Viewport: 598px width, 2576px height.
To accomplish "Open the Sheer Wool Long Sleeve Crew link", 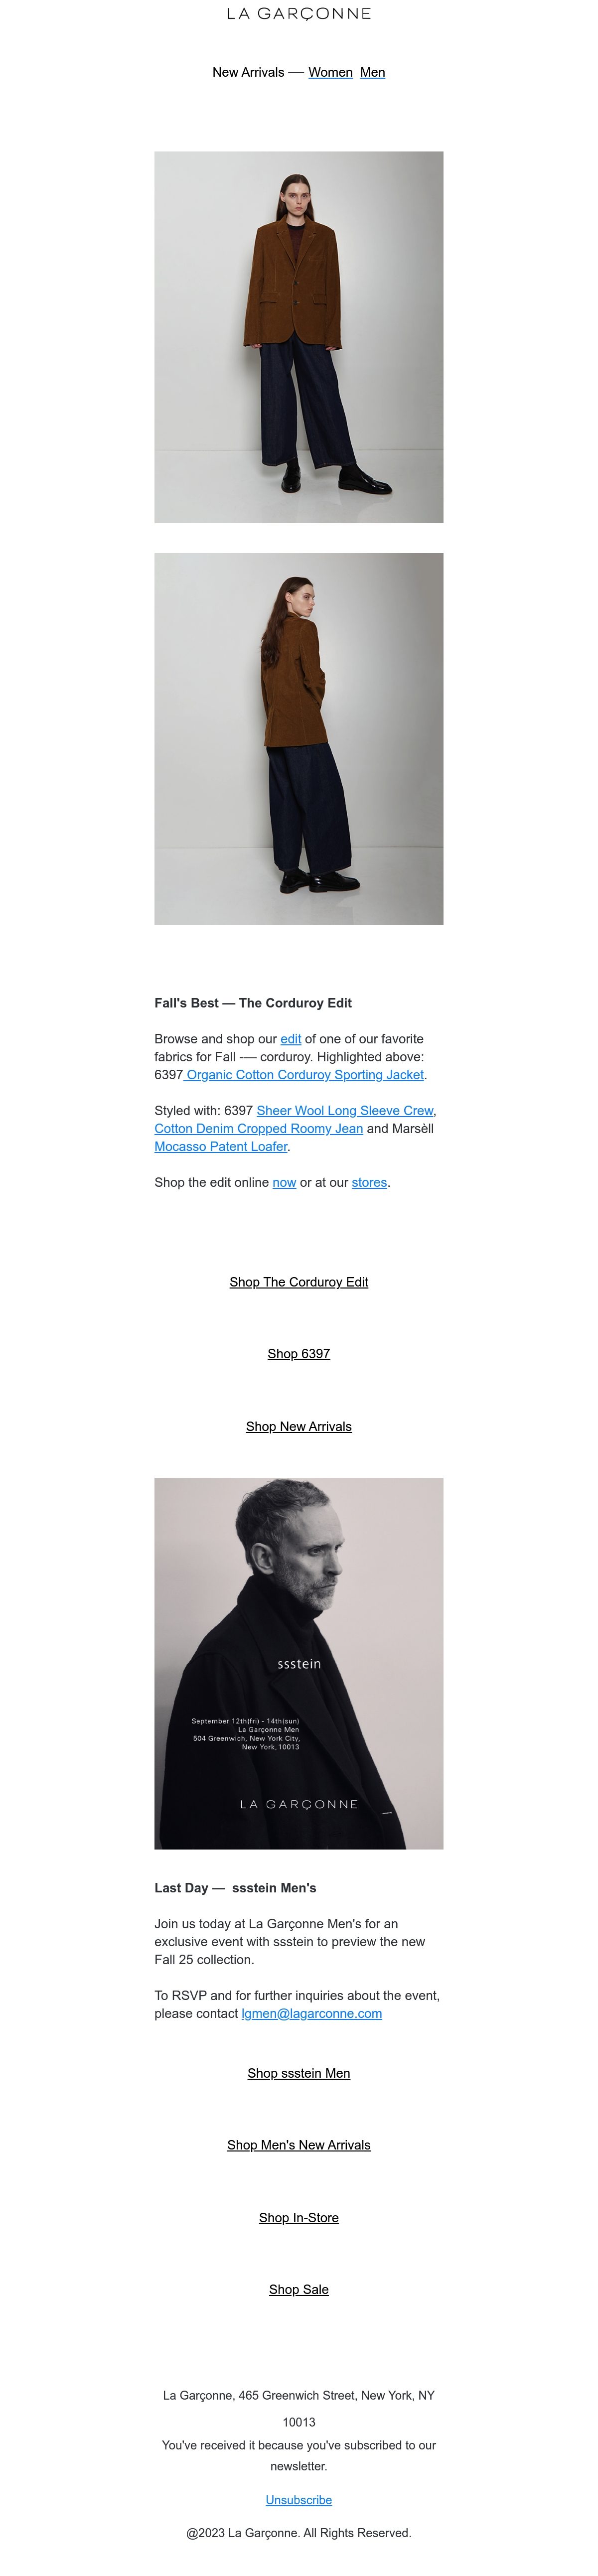I will tap(345, 1111).
